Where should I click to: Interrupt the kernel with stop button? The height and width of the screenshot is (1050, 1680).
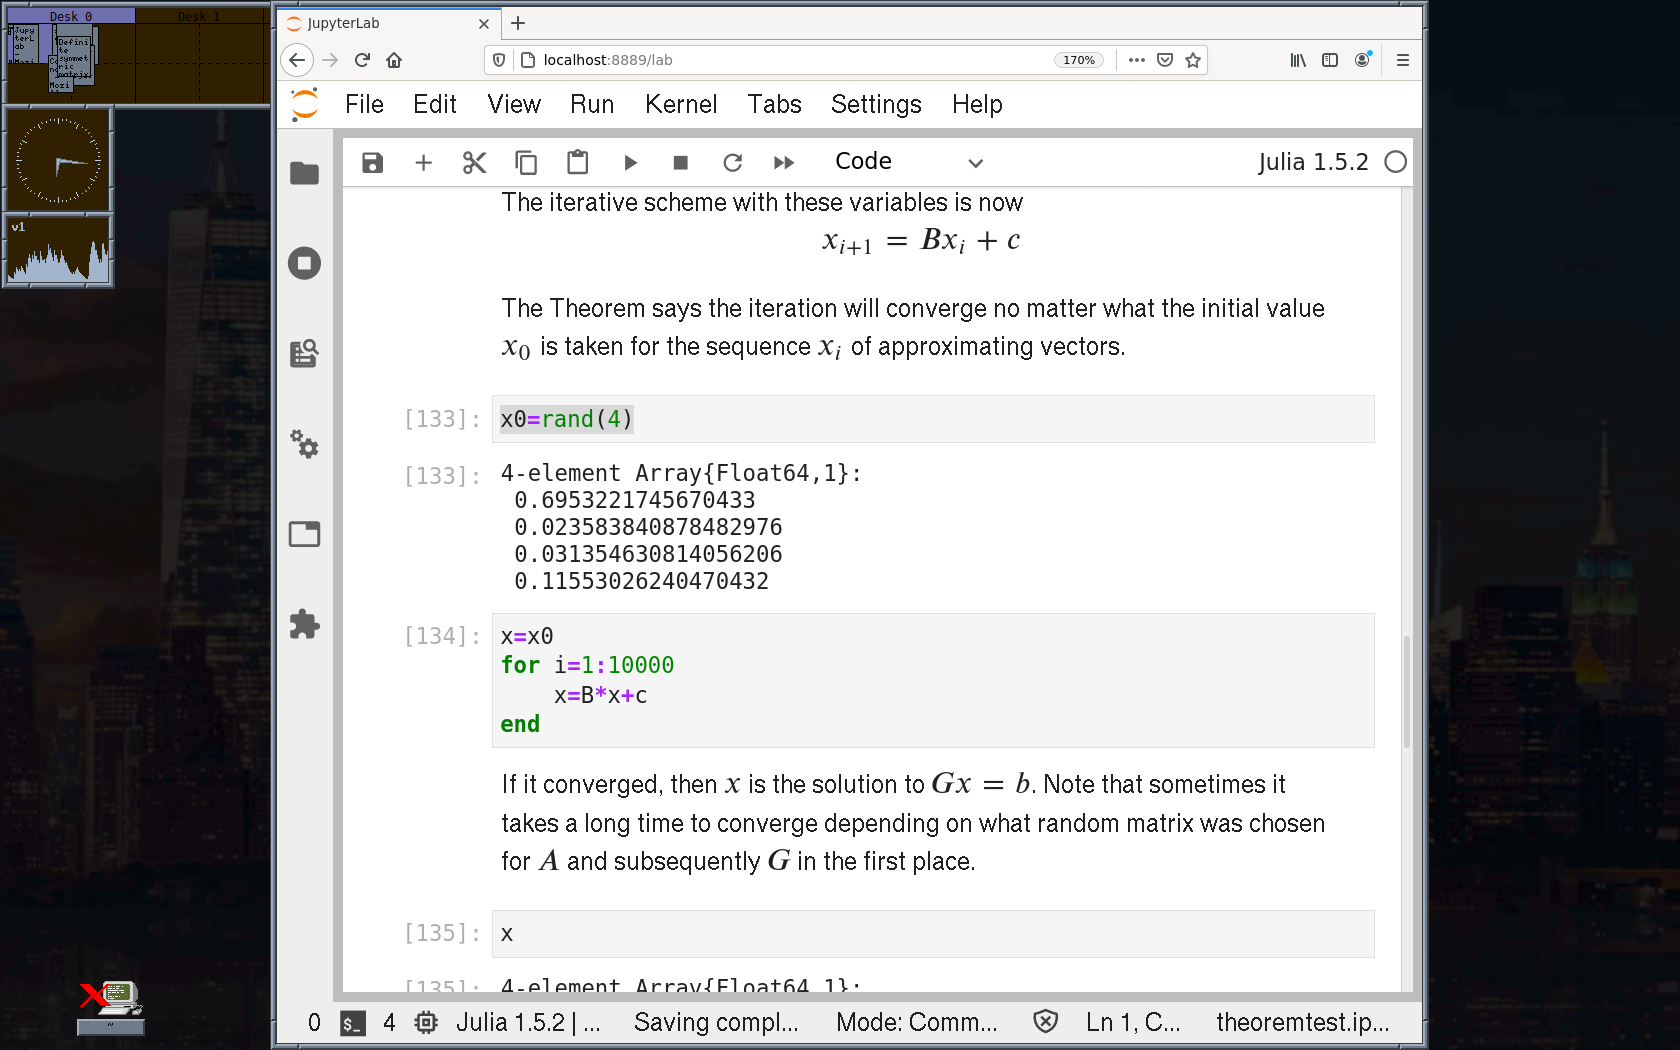[x=681, y=163]
